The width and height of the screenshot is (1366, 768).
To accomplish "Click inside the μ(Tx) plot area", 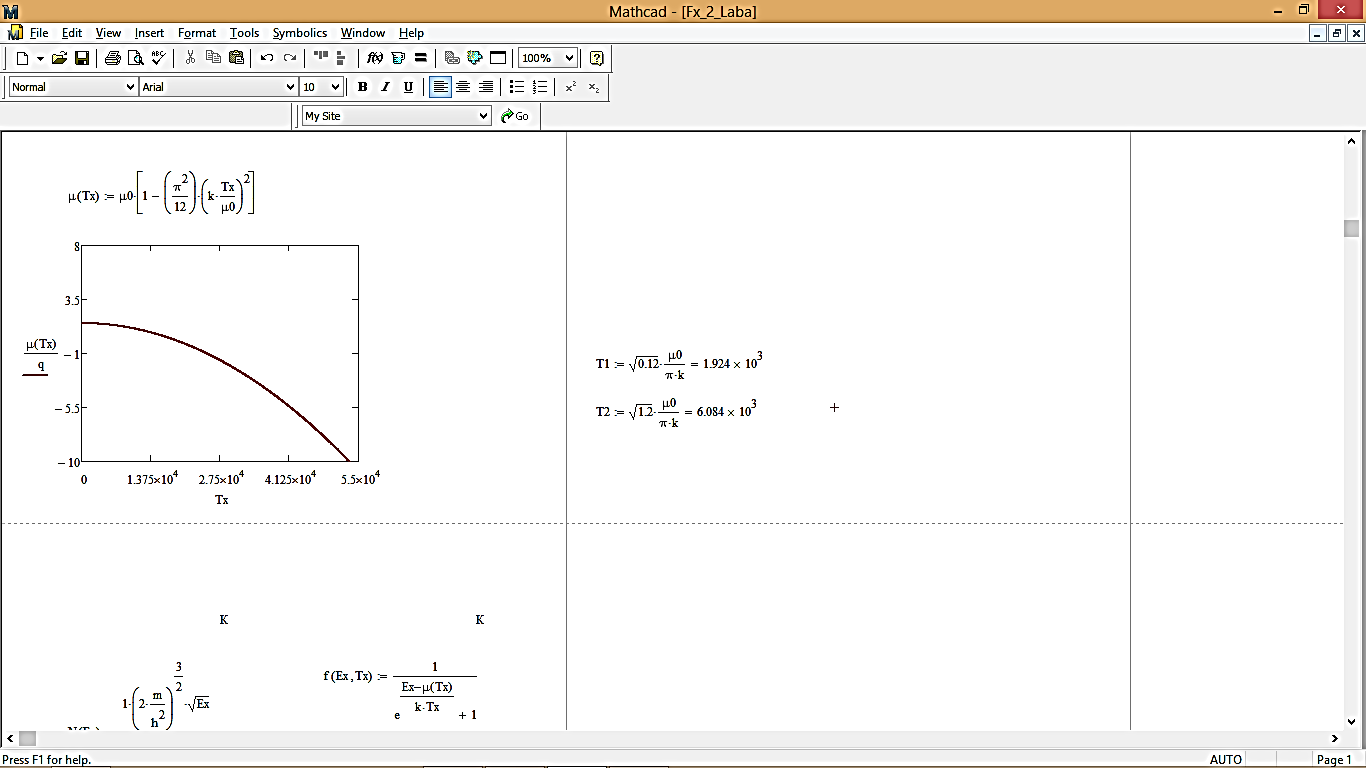I will pos(219,353).
